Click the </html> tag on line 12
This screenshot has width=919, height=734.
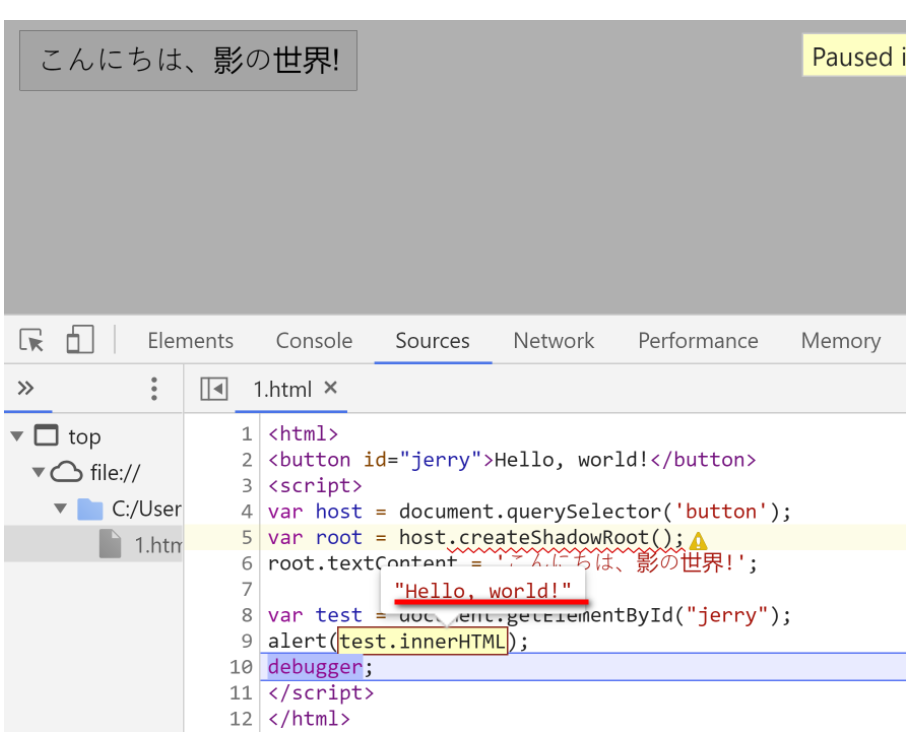(309, 718)
